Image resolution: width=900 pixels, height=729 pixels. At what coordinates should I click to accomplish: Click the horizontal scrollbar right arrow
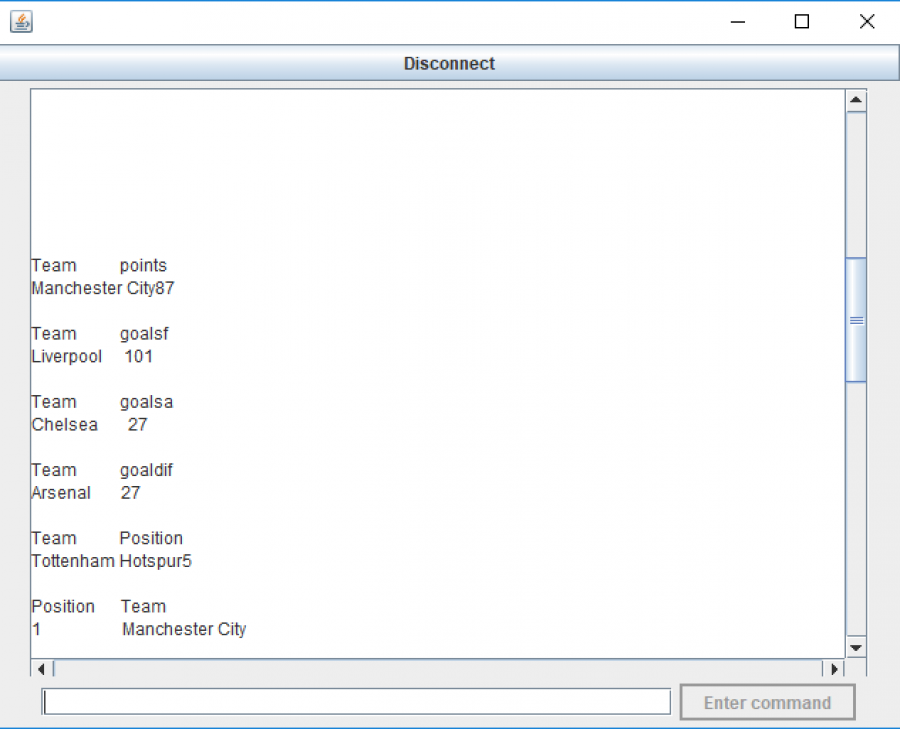[x=835, y=668]
